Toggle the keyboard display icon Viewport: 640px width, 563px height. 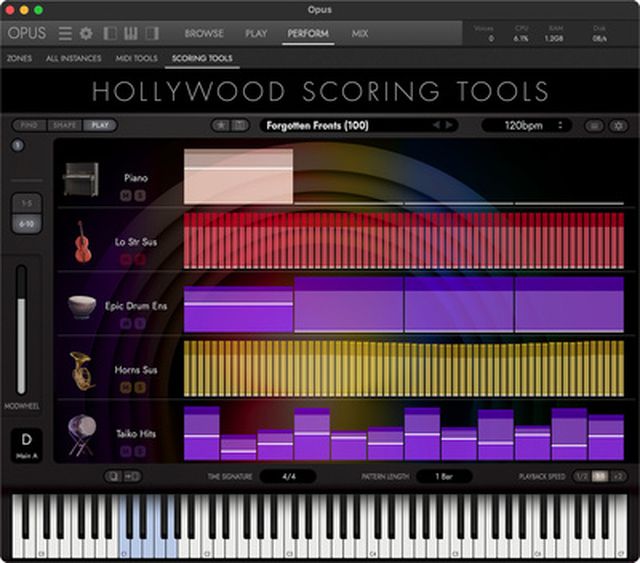point(131,33)
